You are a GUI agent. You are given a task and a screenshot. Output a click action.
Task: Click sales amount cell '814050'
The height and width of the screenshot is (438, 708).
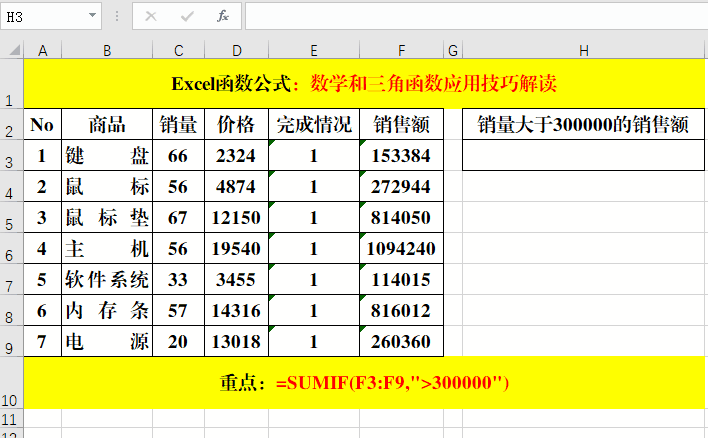(x=401, y=217)
